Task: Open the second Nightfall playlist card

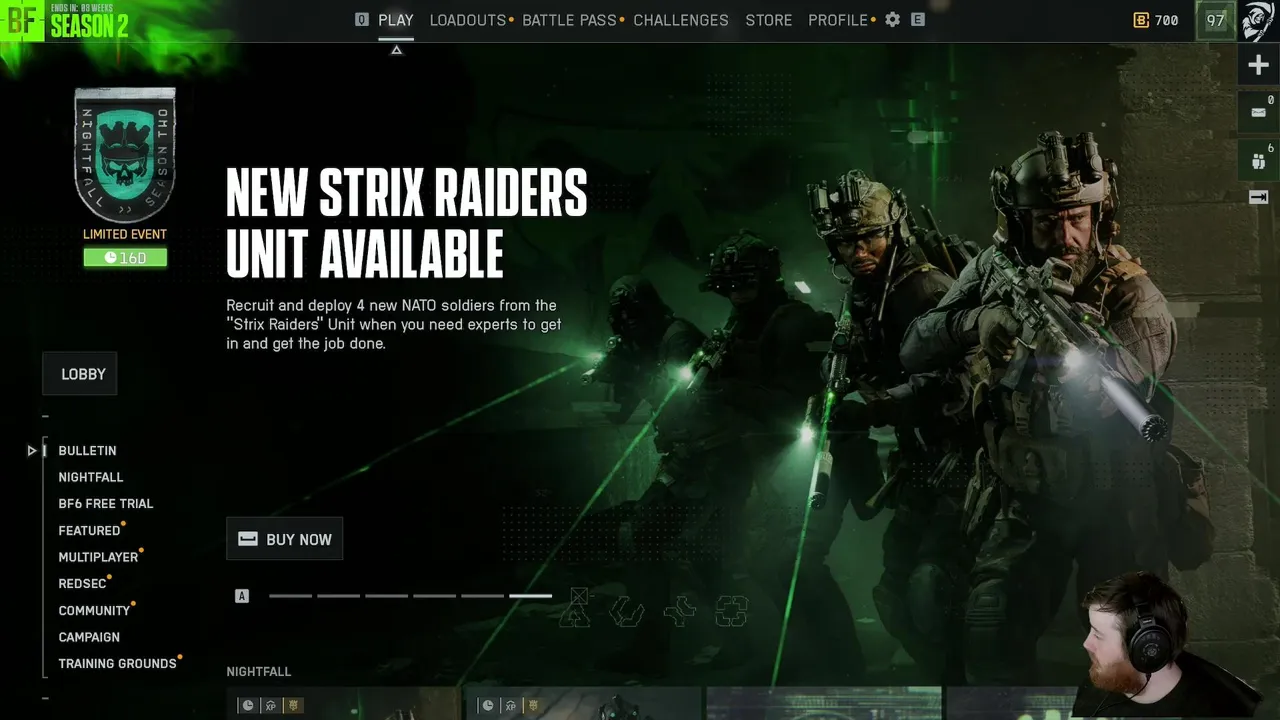Action: pyautogui.click(x=583, y=703)
